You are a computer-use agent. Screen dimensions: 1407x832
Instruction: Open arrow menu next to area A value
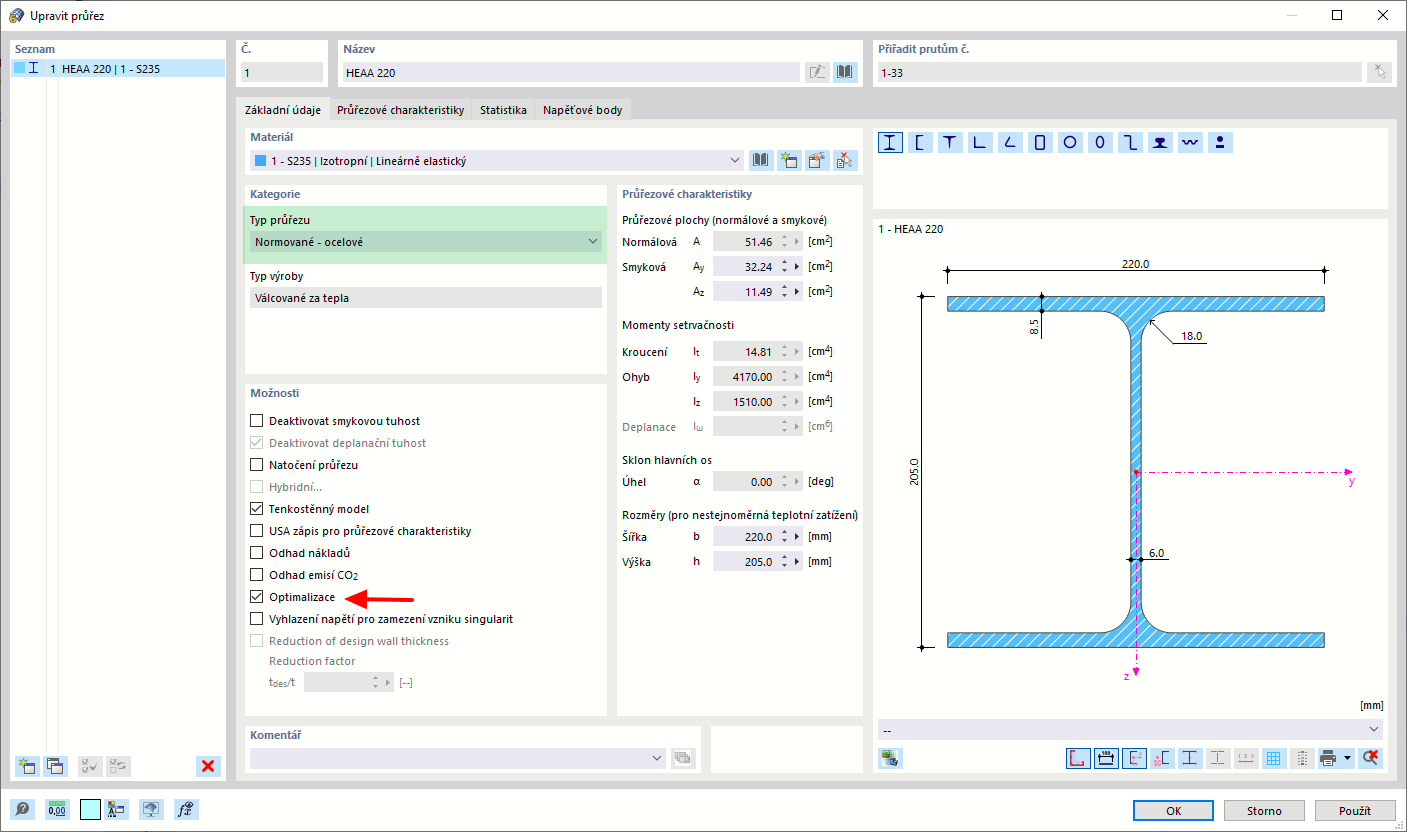[797, 242]
